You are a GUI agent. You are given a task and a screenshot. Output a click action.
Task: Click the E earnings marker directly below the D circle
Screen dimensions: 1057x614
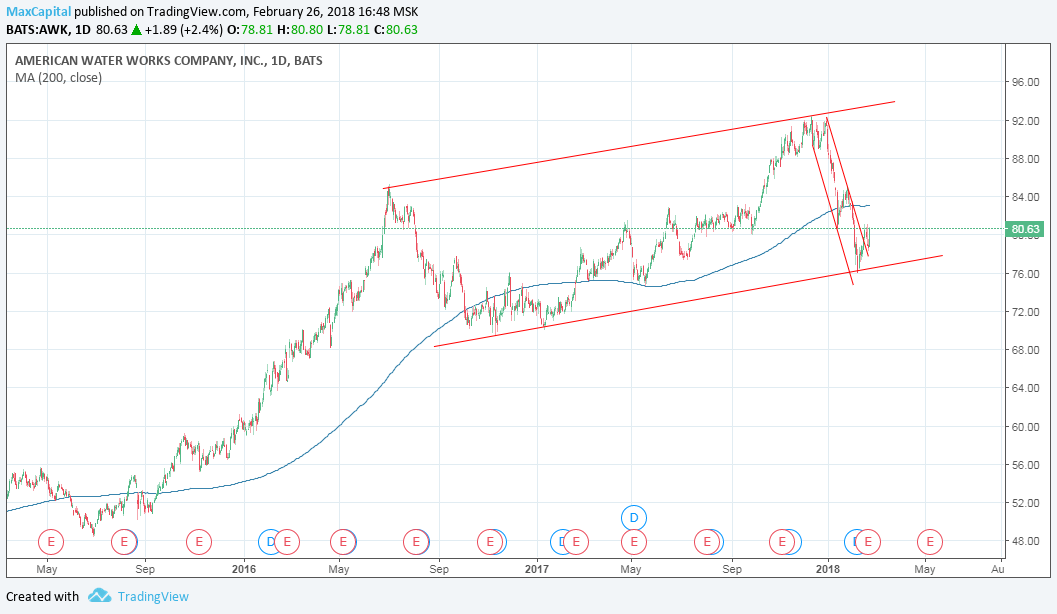click(634, 541)
